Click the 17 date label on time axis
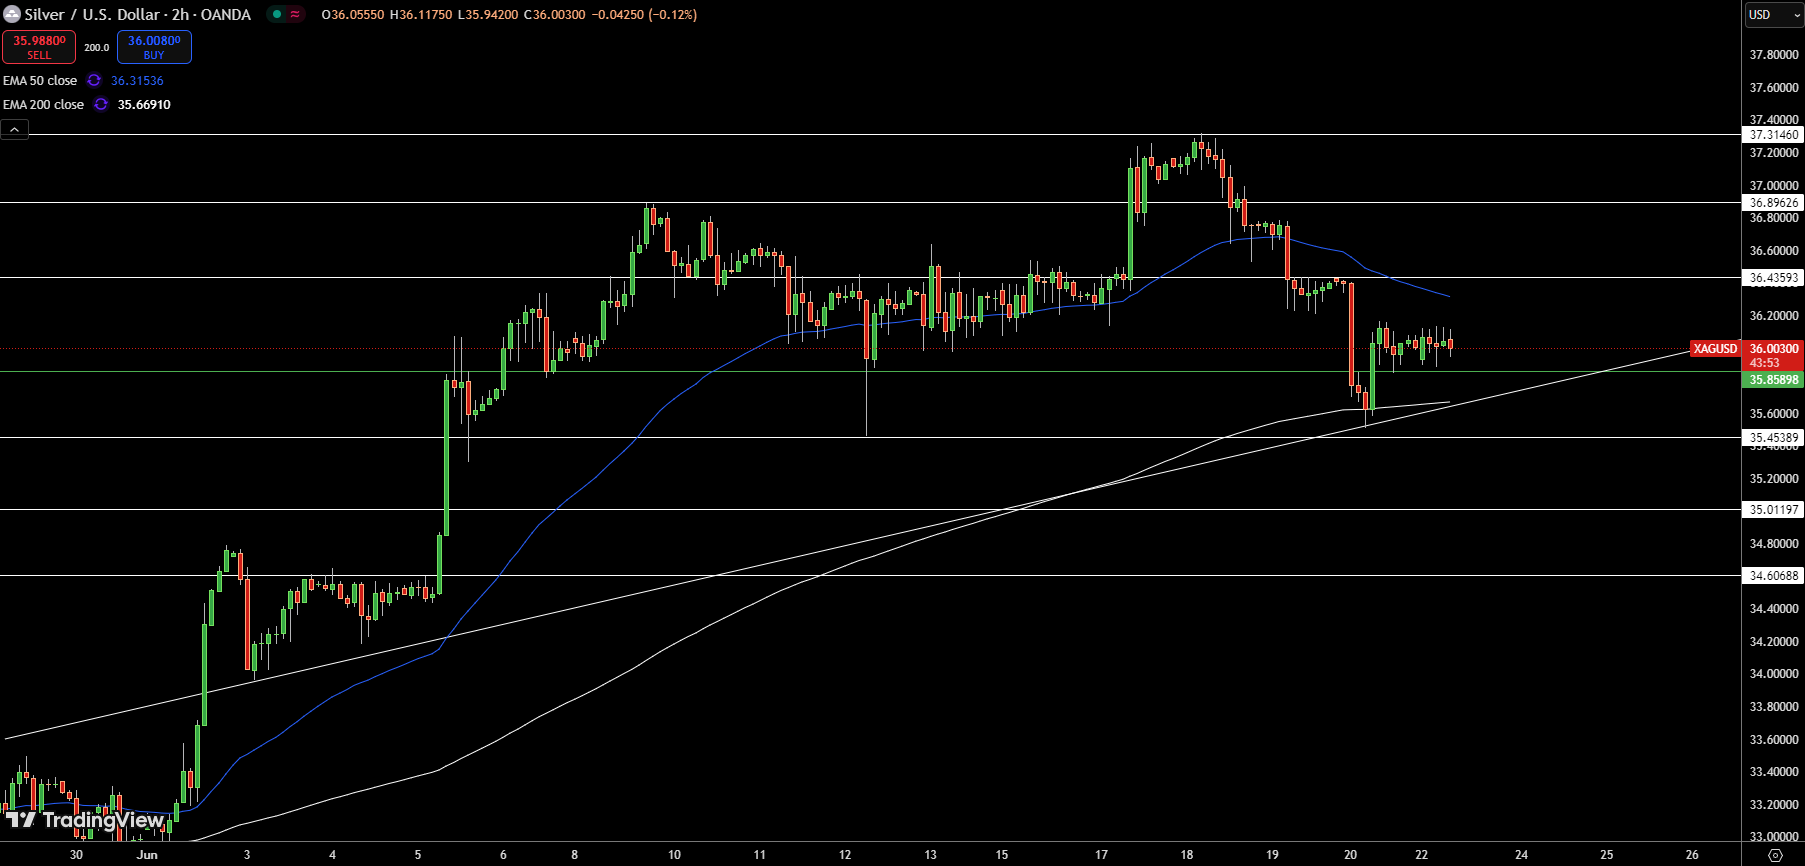The height and width of the screenshot is (866, 1805). (x=1101, y=854)
